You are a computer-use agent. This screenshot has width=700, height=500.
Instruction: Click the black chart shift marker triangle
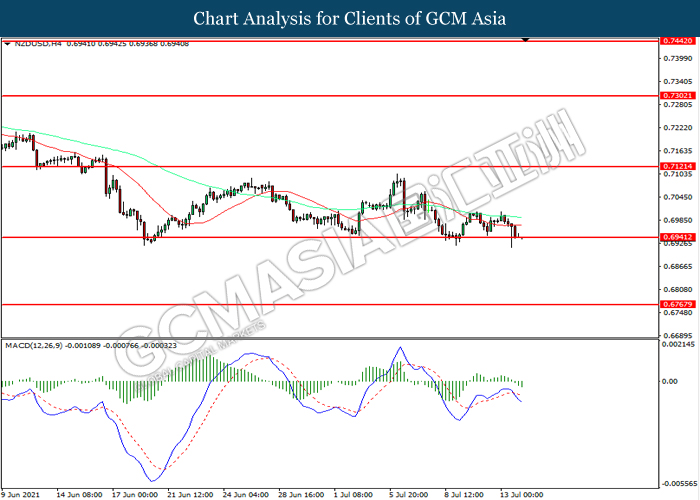[525, 40]
